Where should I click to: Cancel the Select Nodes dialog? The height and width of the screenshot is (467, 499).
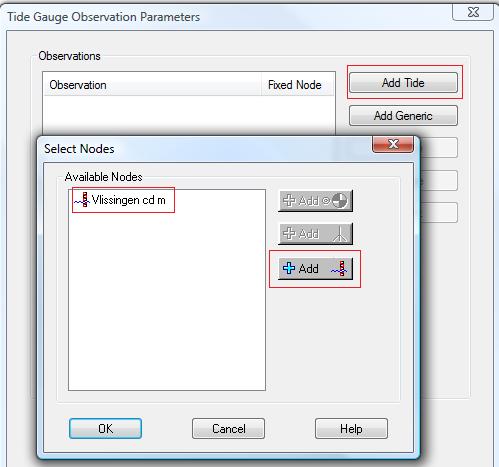[x=228, y=429]
